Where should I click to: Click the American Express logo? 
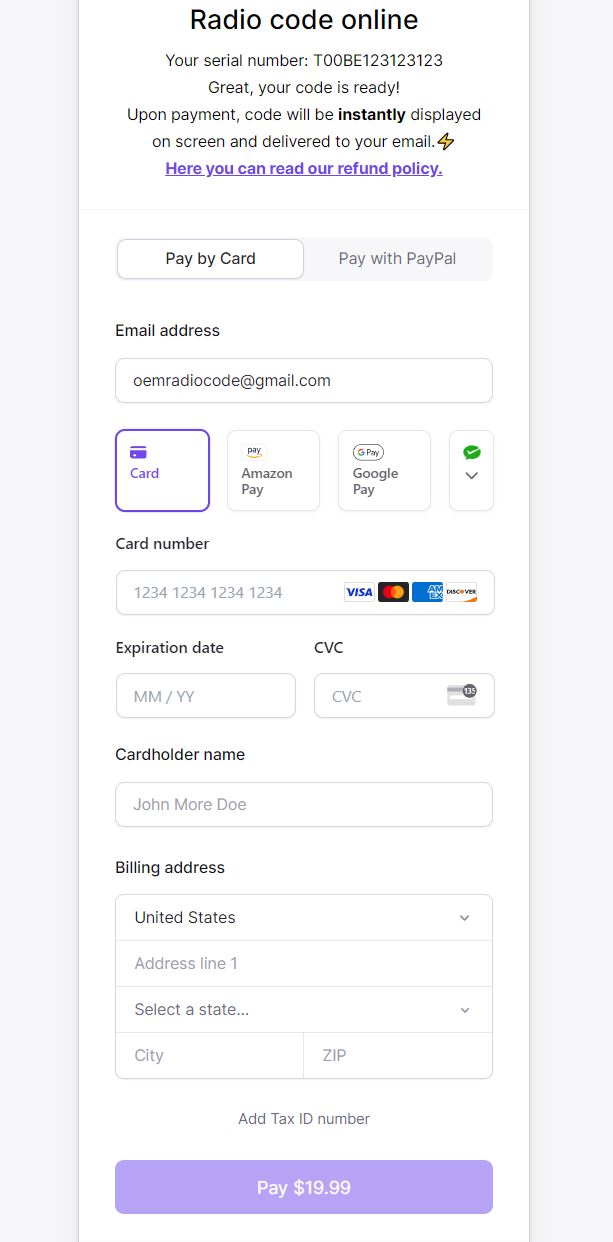point(427,591)
